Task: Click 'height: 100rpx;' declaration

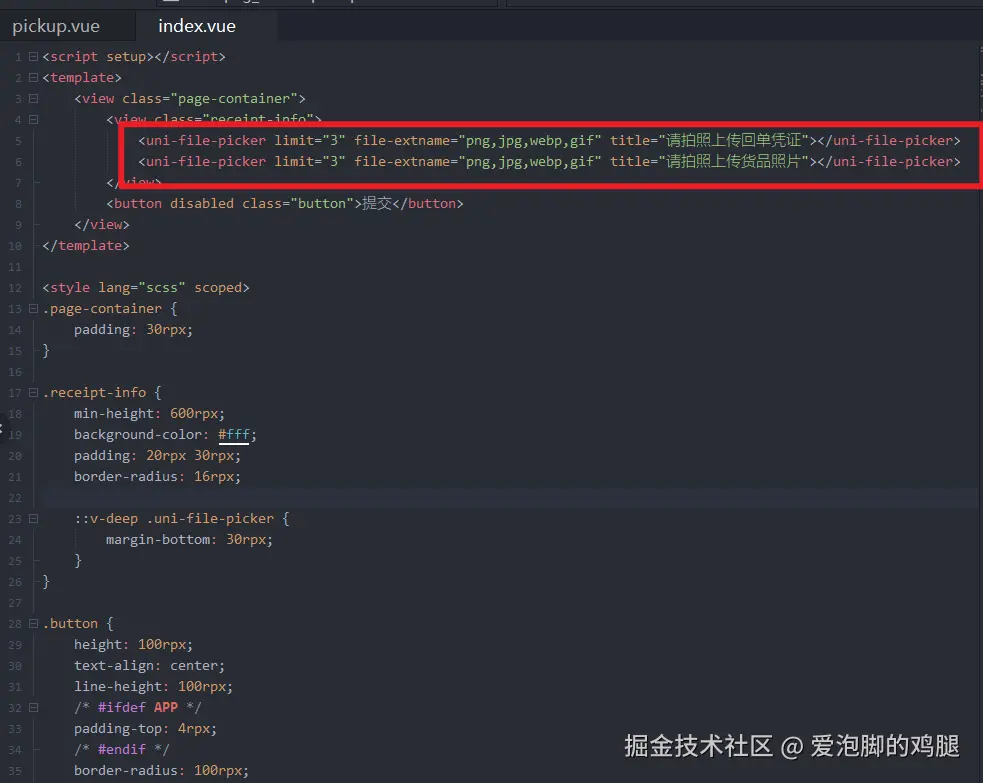Action: tap(134, 644)
